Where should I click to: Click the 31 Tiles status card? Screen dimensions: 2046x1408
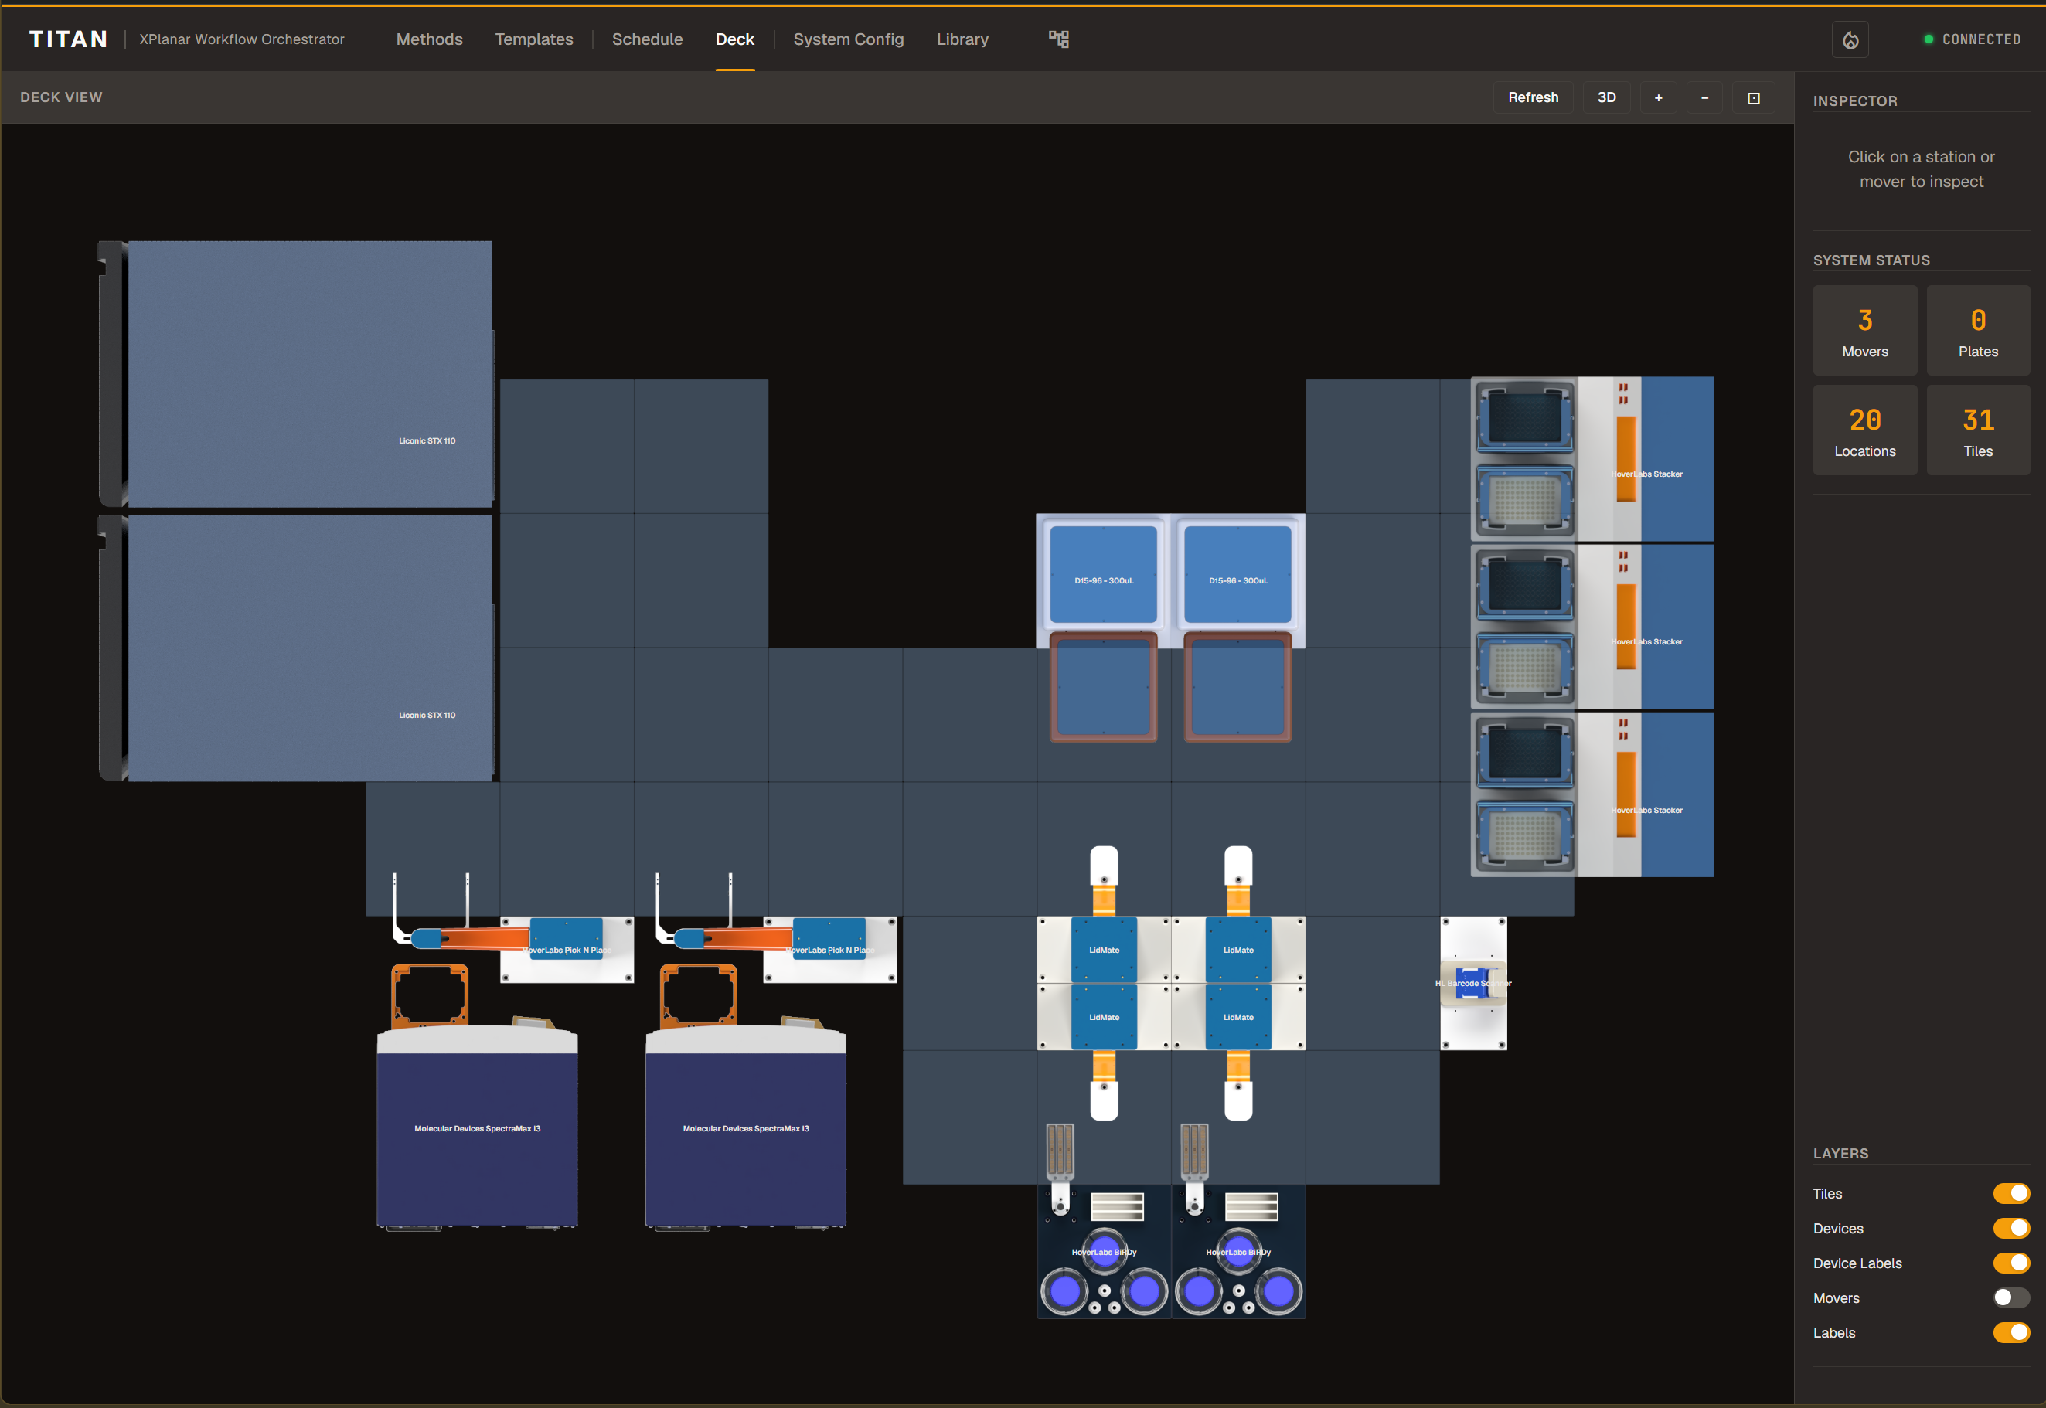(1978, 430)
